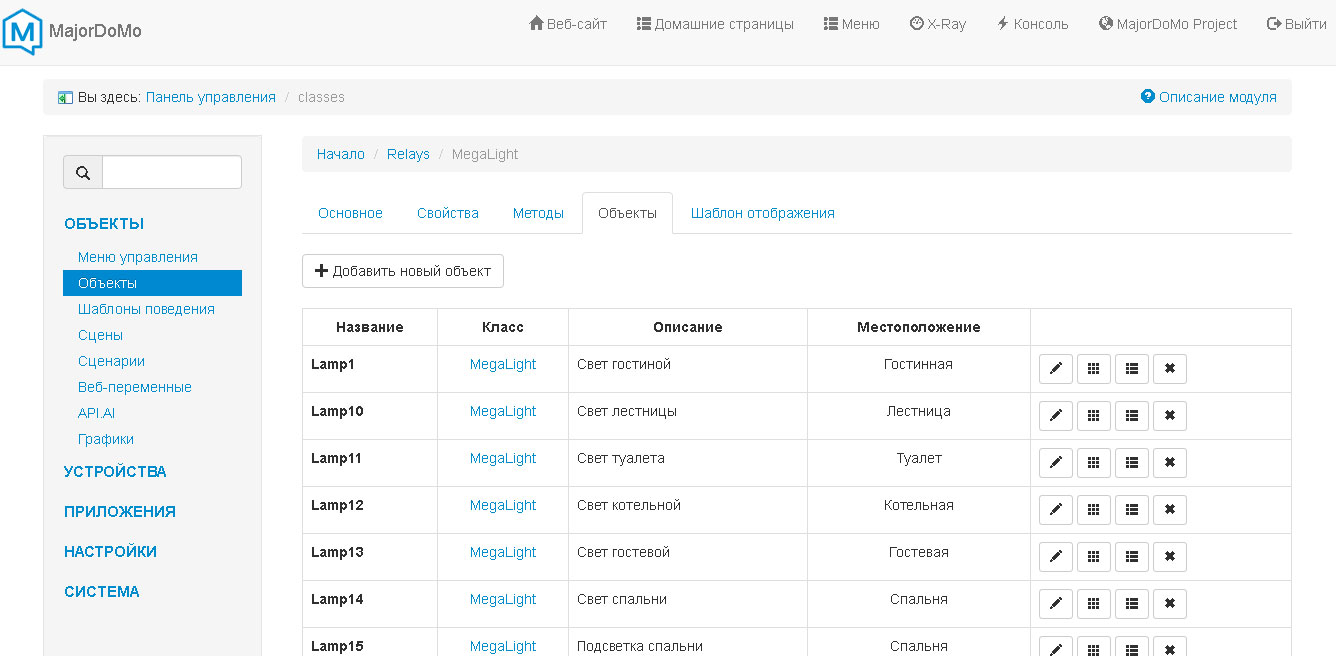Expand the НАСТРОЙКИ sidebar section
Viewport: 1336px width, 656px height.
click(x=110, y=552)
